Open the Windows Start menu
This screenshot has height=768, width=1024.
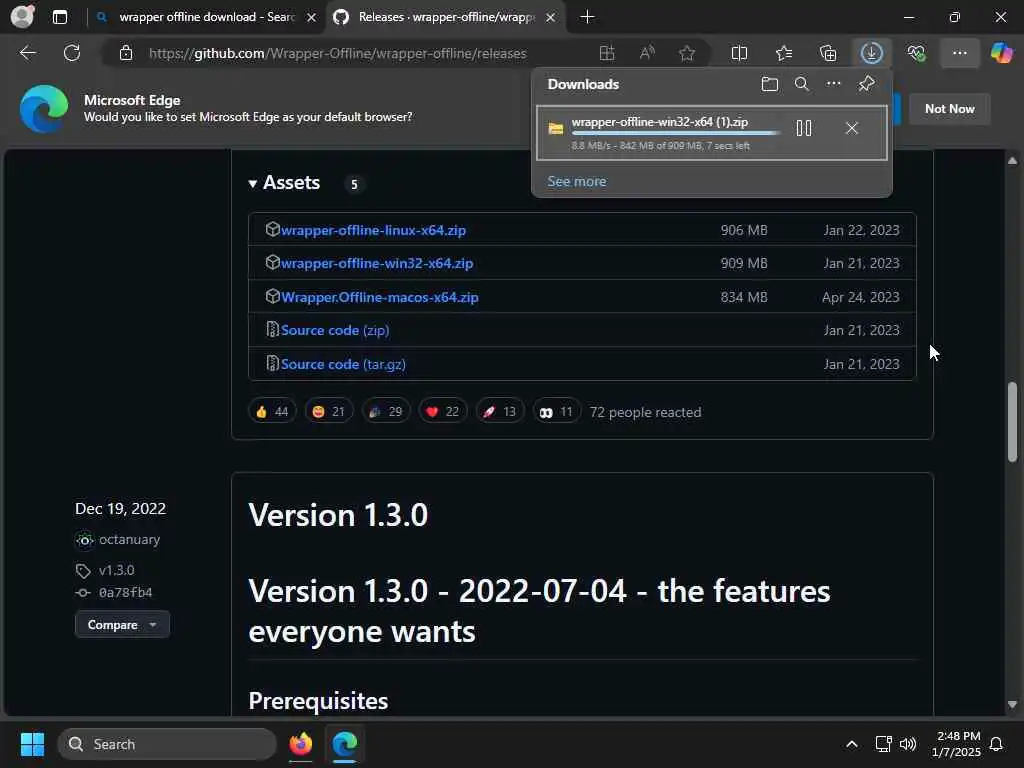pos(32,744)
